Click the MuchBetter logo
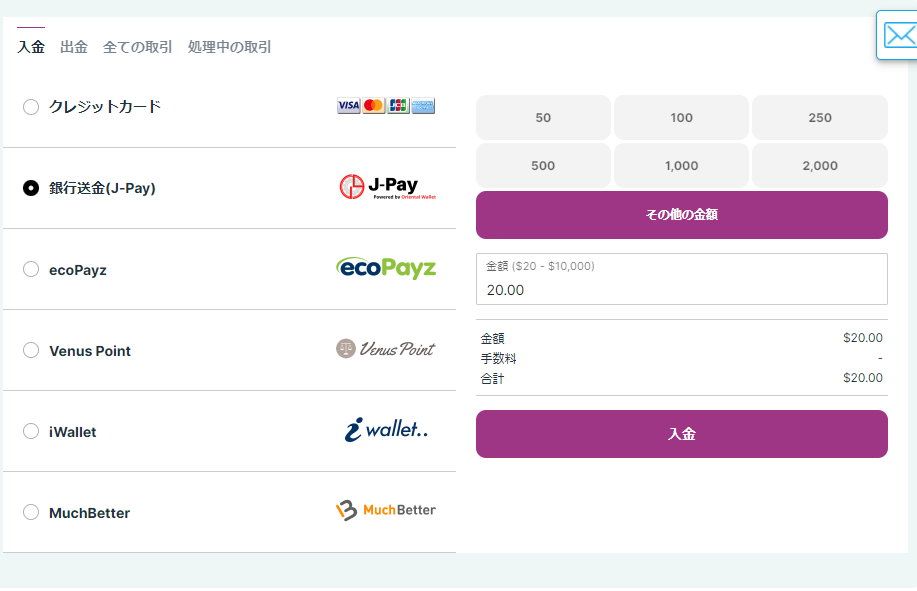Image resolution: width=917 pixels, height=591 pixels. click(386, 511)
